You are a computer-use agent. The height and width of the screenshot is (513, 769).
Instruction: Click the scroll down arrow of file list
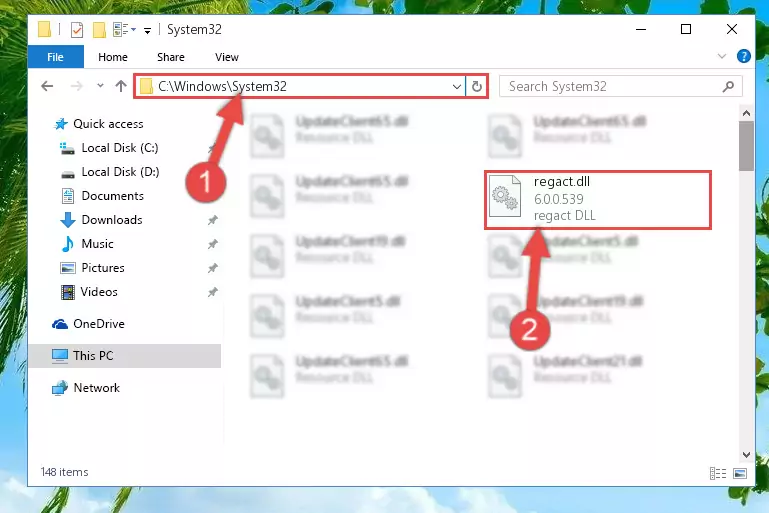[746, 455]
